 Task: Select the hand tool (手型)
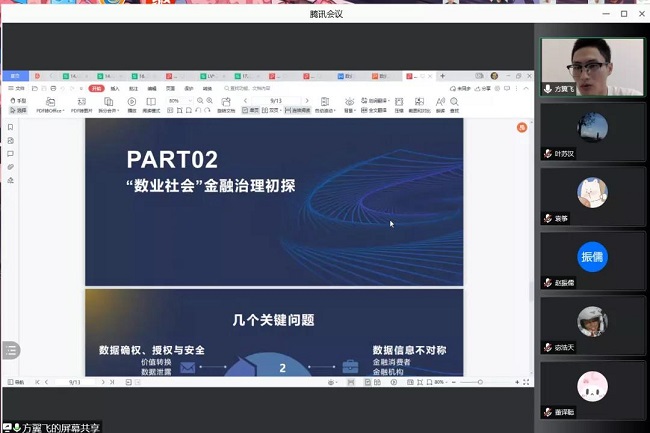coord(19,101)
